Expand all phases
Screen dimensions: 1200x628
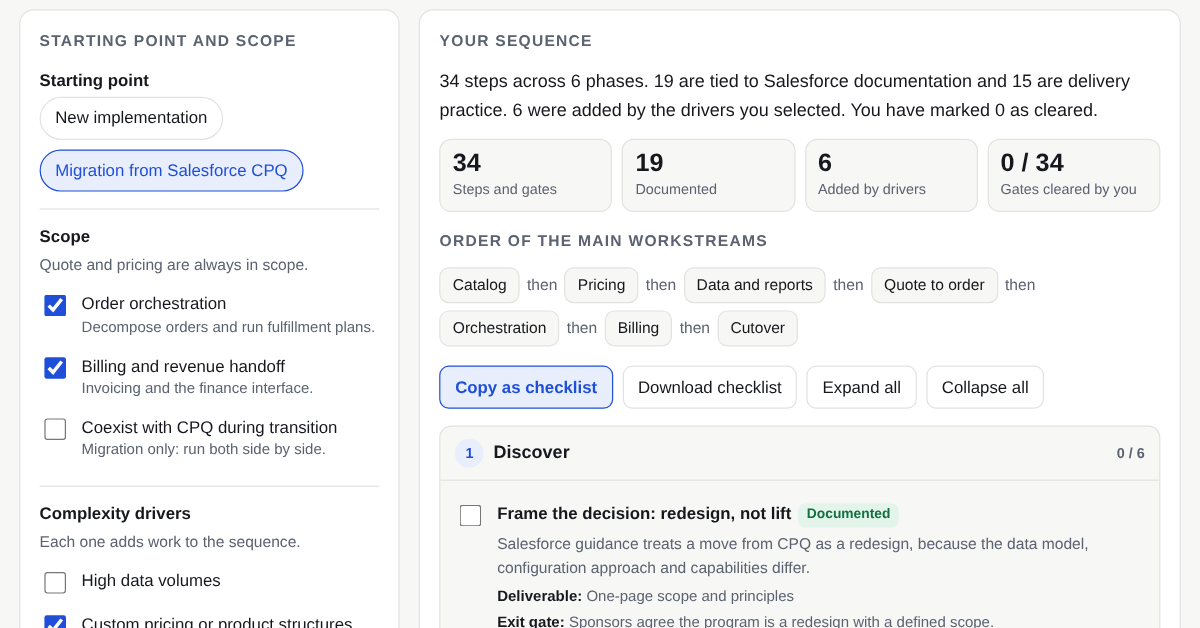coord(861,387)
